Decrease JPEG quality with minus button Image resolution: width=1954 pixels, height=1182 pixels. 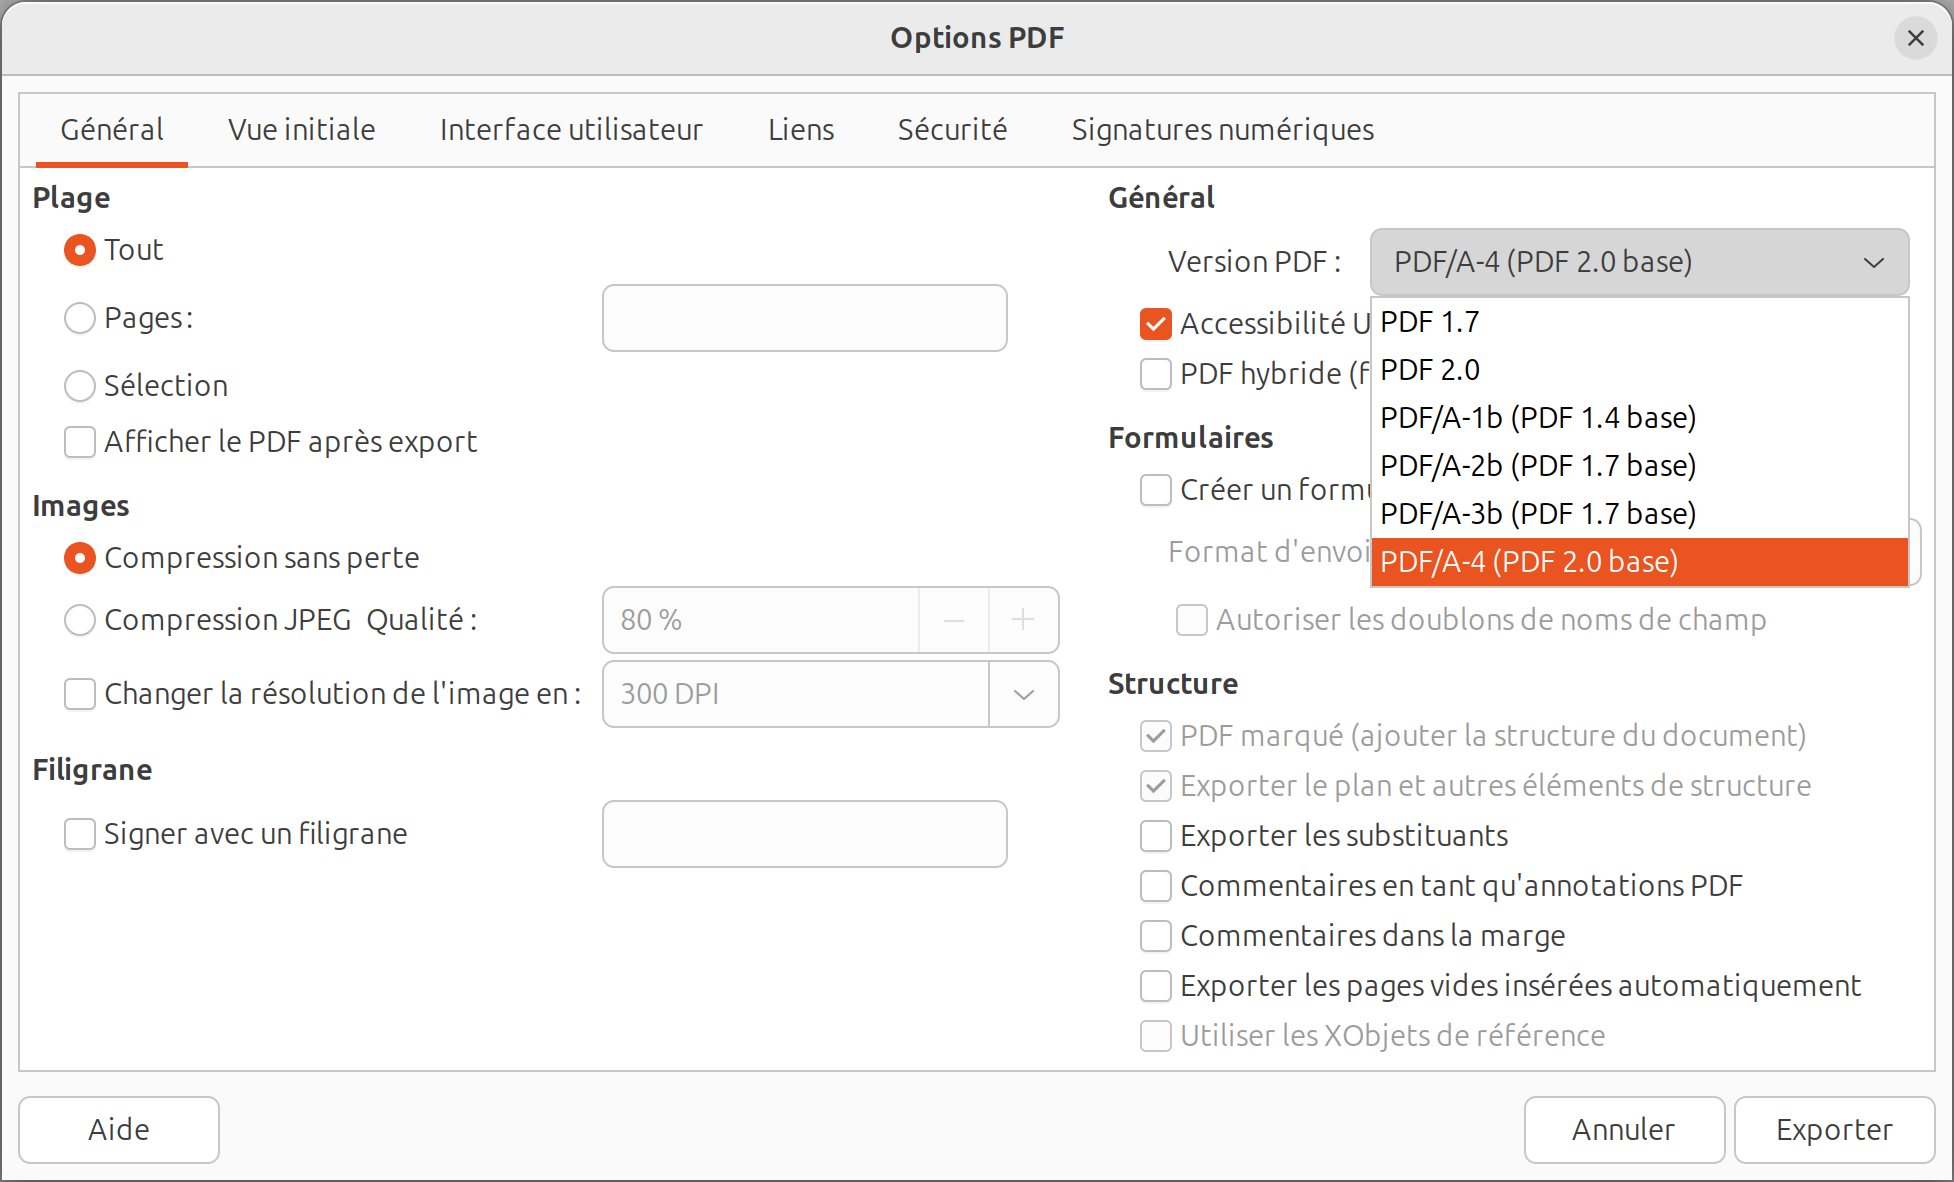point(953,620)
